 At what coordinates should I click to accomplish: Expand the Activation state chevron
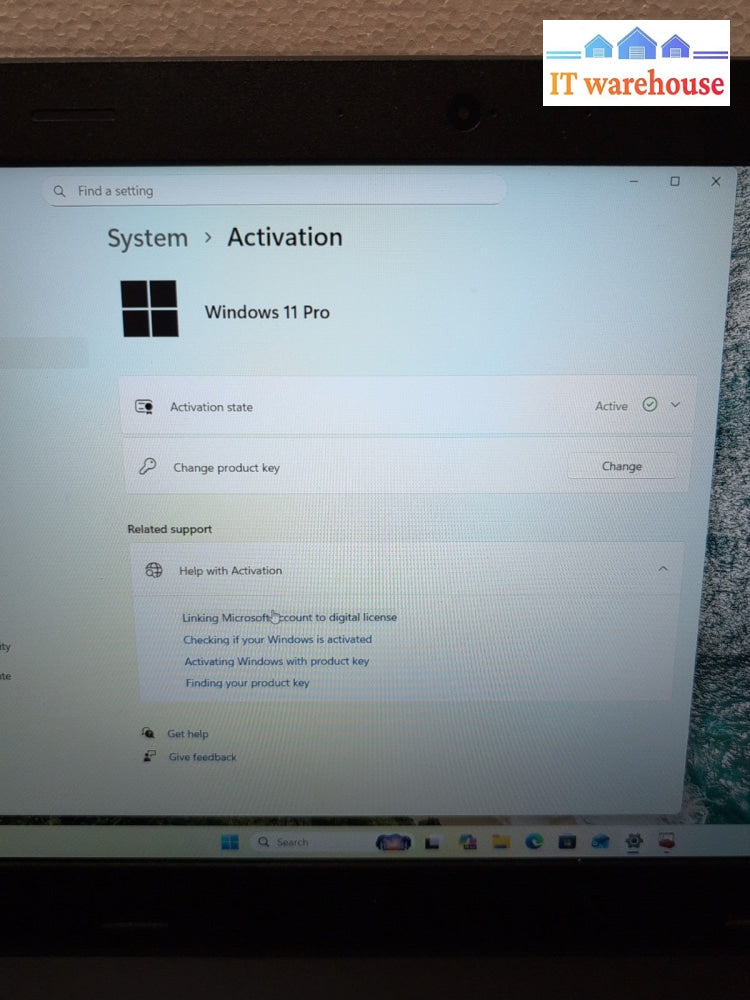click(x=675, y=404)
